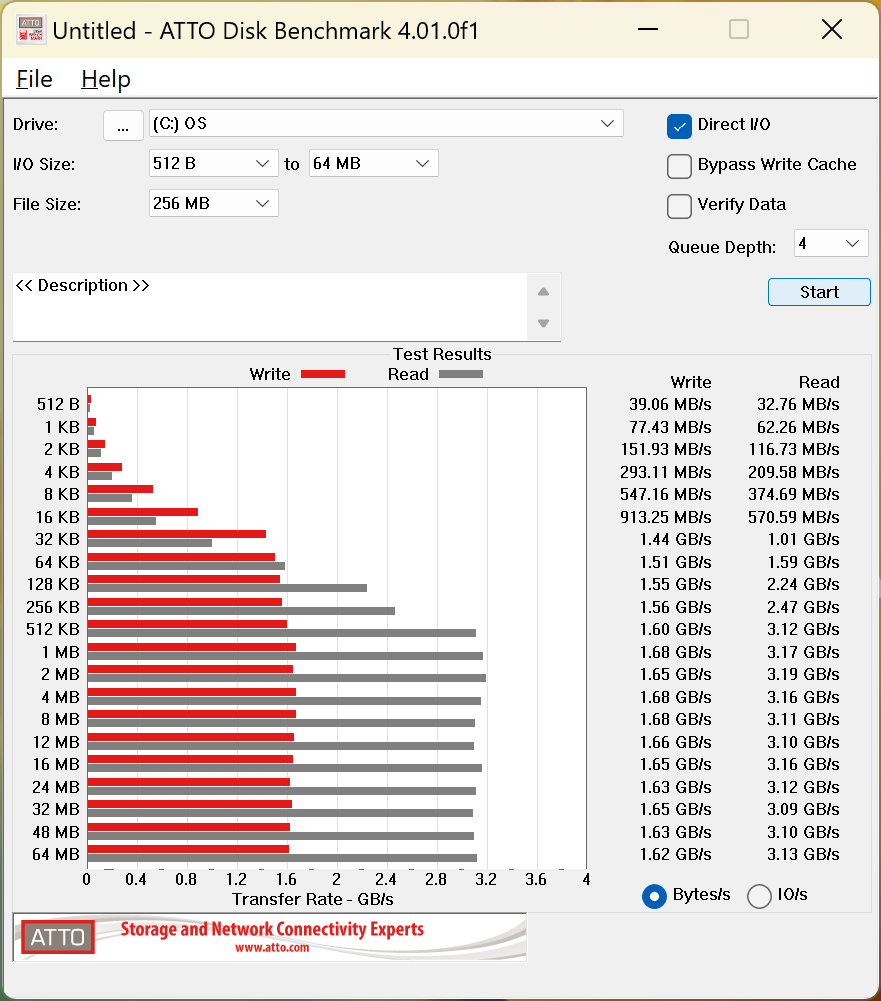Click into the Description text field
Screen dimensions: 881x1001
269,307
